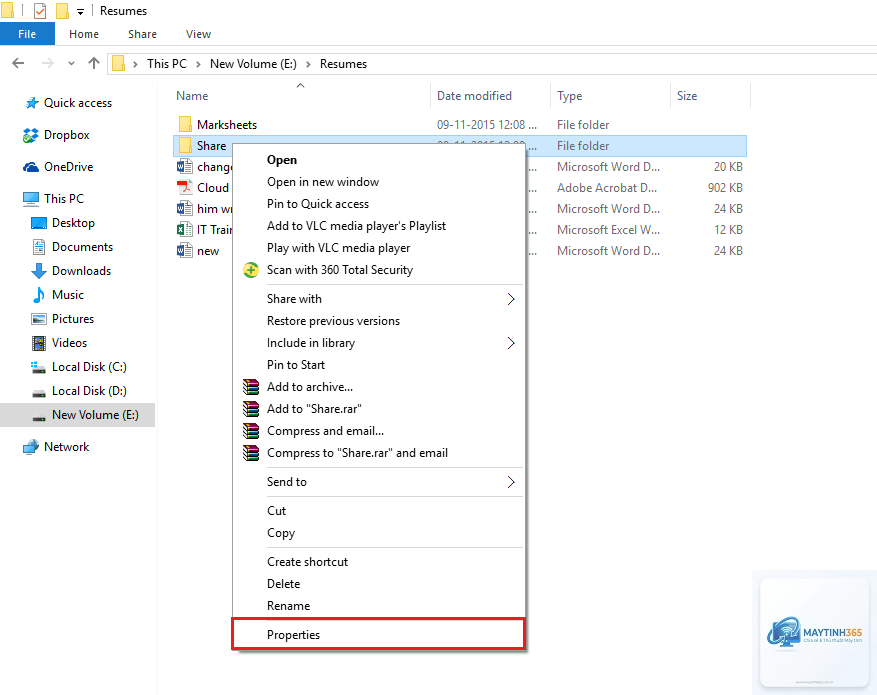Expand chevron after This PC in address bar
877x695 pixels.
click(198, 64)
